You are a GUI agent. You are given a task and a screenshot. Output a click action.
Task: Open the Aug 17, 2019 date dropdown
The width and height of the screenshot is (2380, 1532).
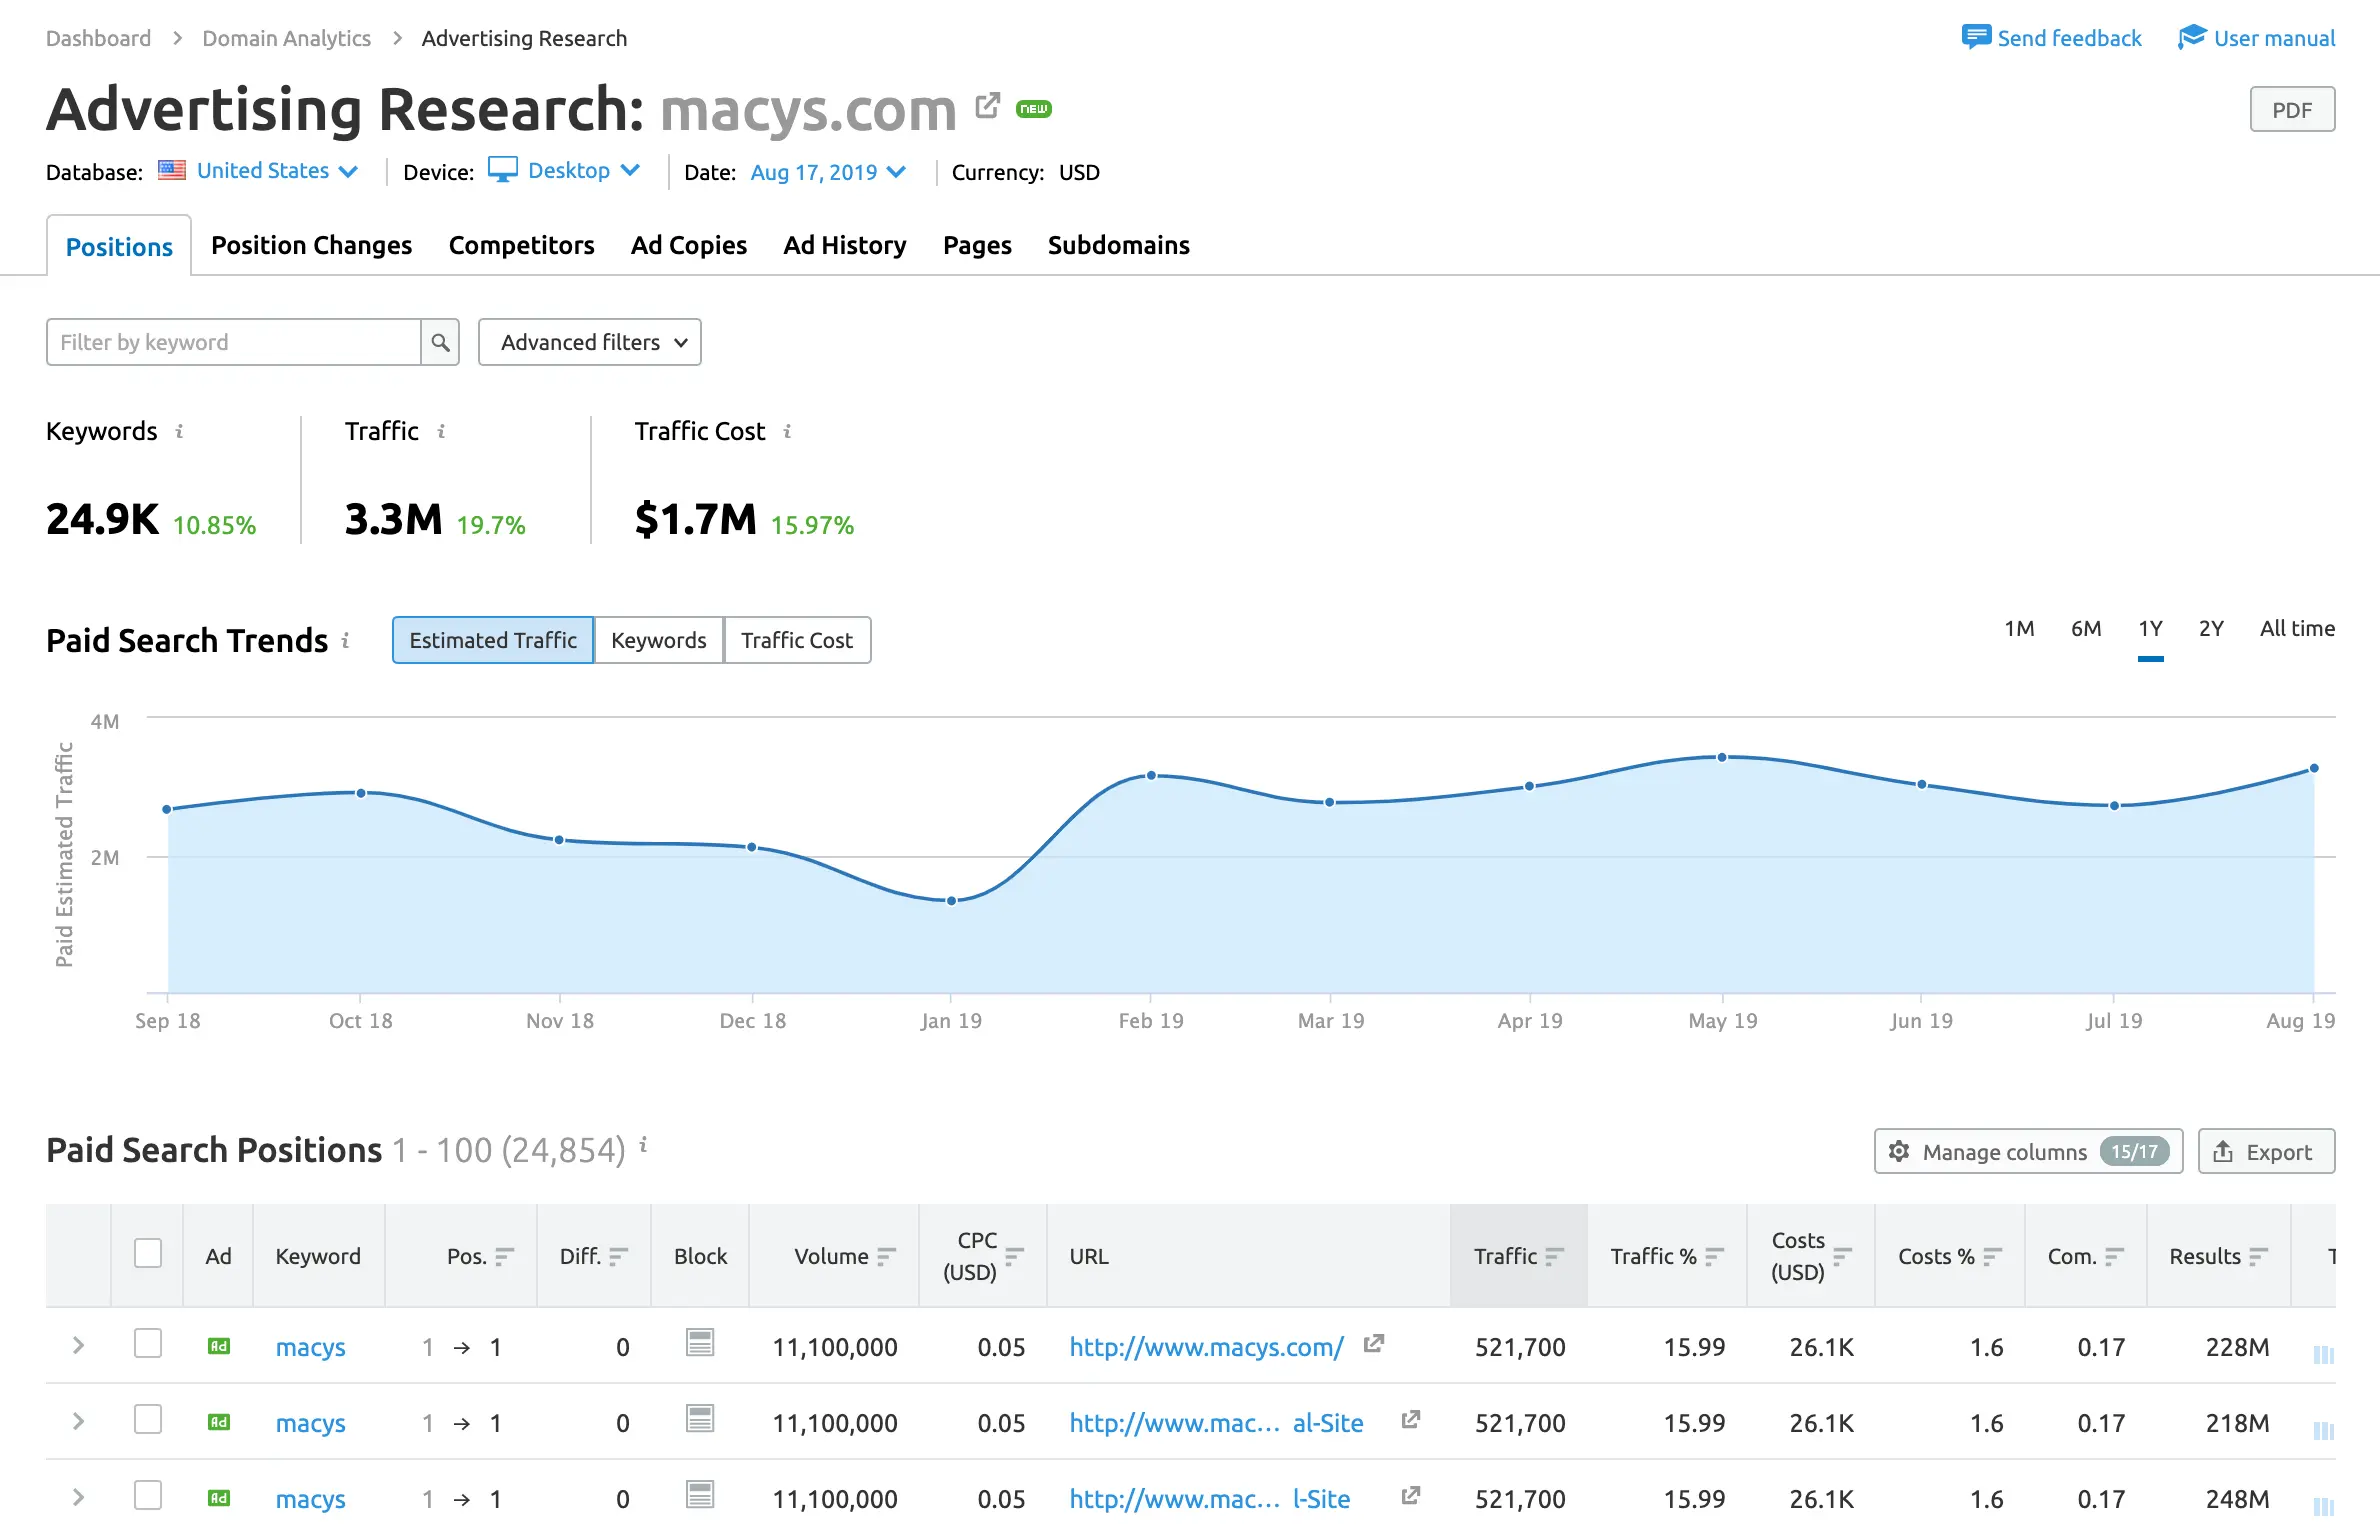(x=829, y=172)
